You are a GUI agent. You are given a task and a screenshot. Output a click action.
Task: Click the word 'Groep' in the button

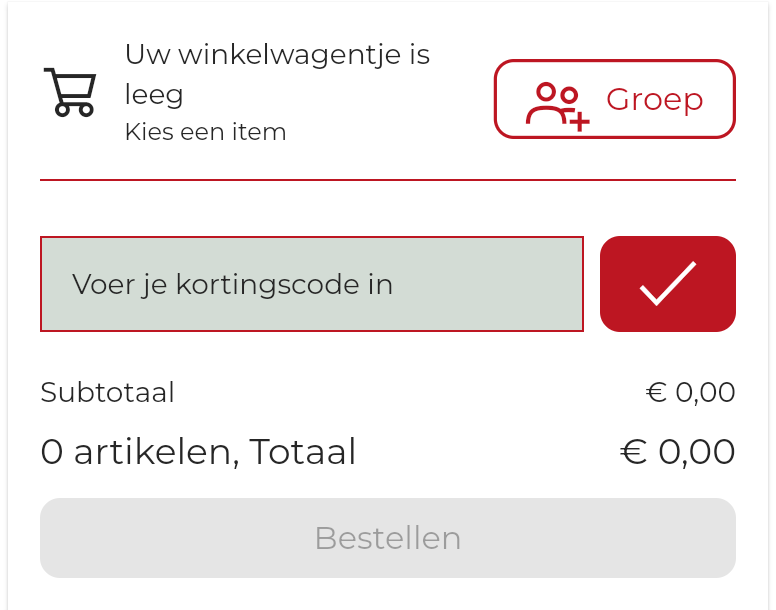(x=654, y=100)
